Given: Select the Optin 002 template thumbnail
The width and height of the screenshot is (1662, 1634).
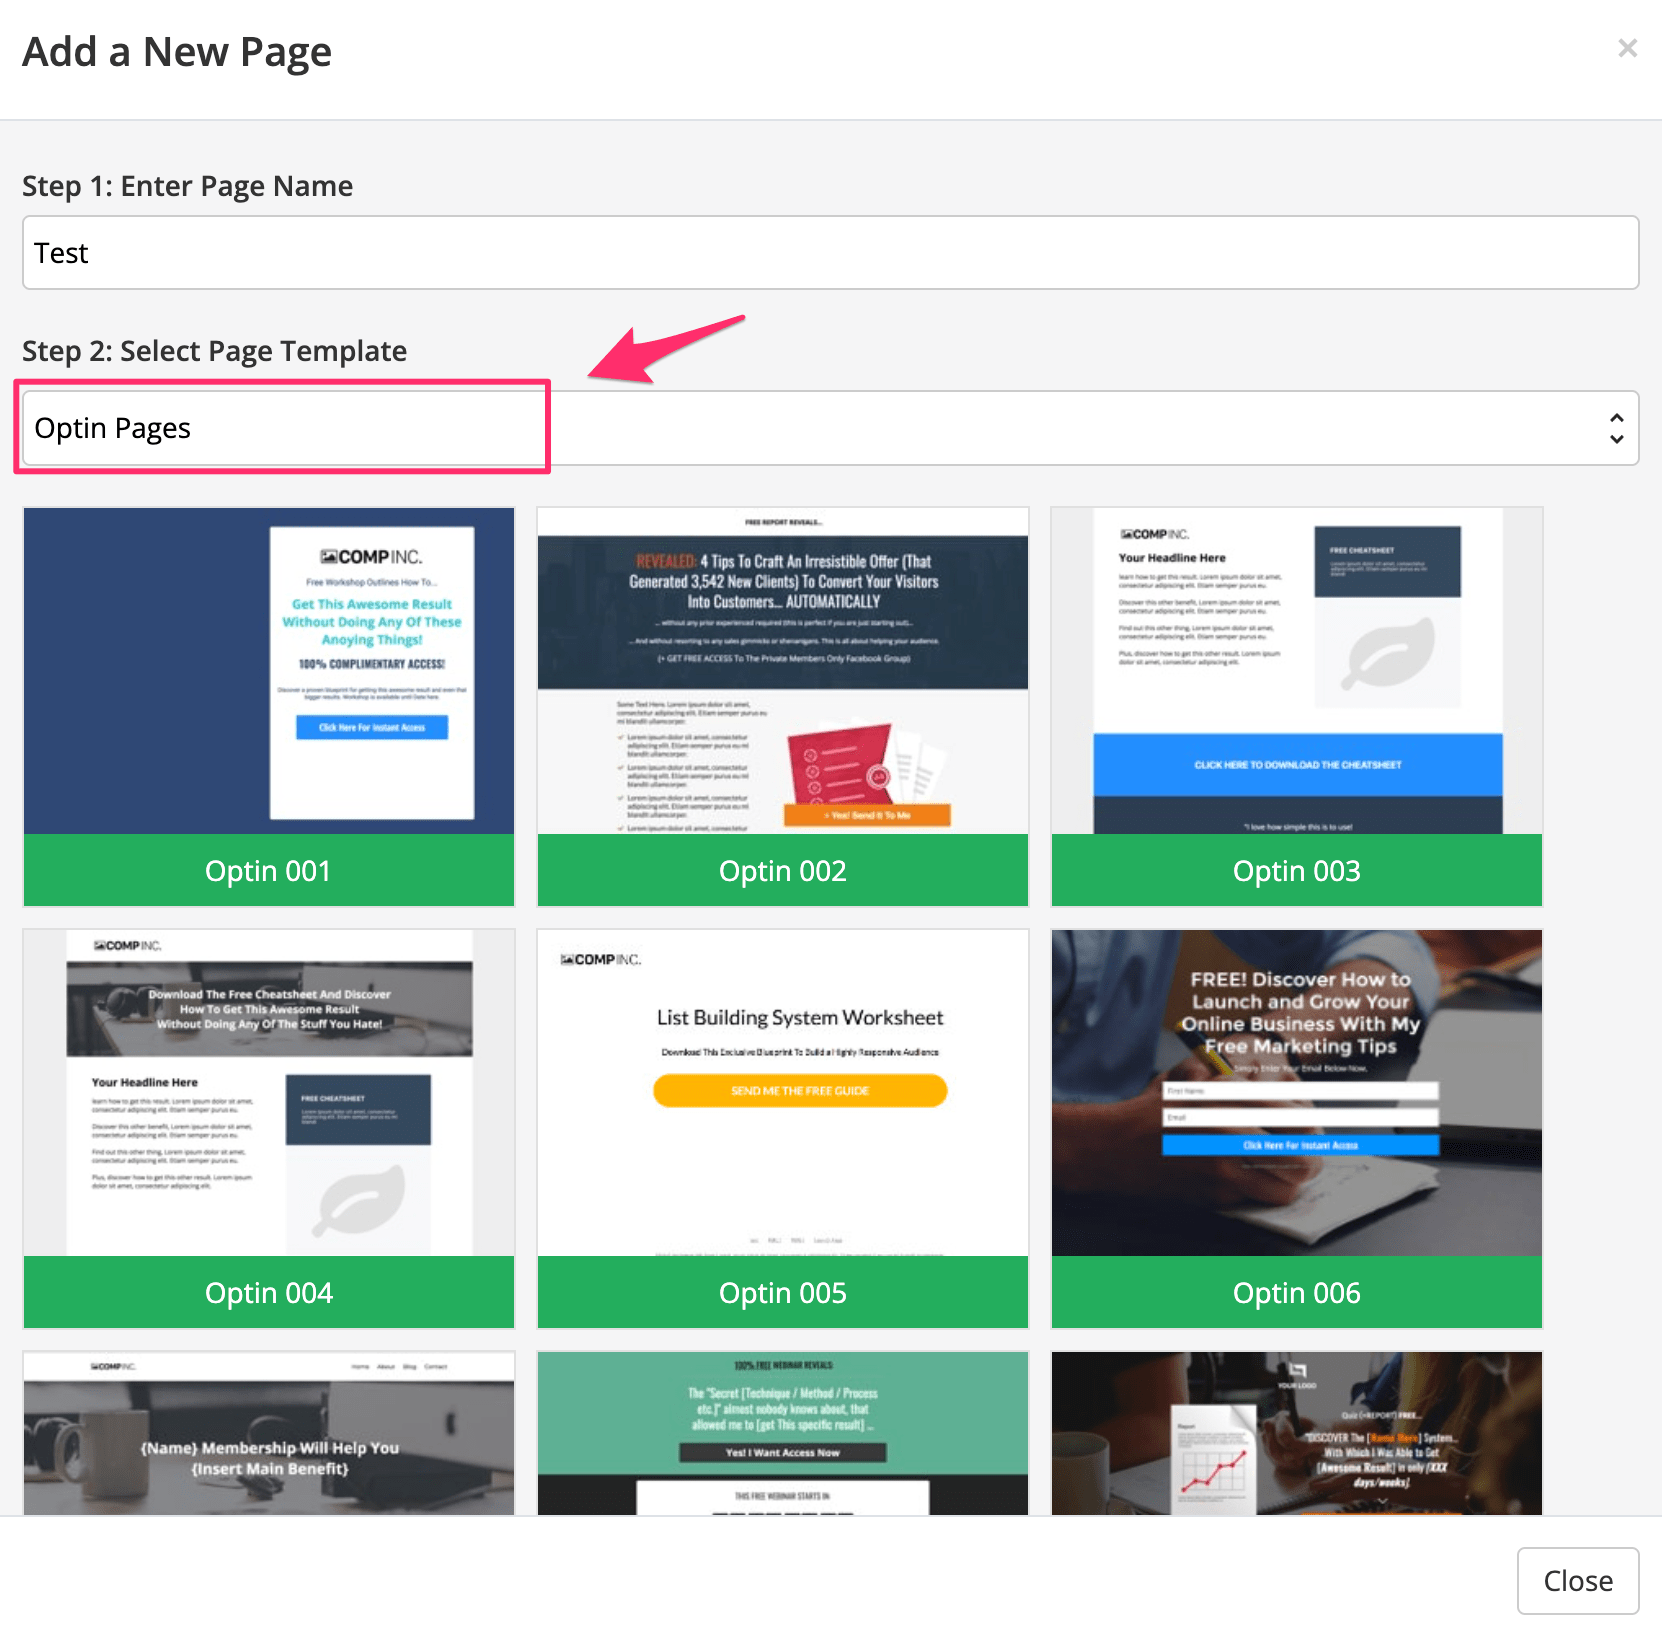Looking at the screenshot, I should [783, 671].
